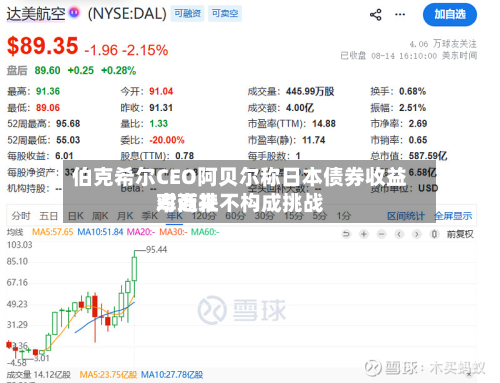The width and height of the screenshot is (500, 383).
Task: Select the 日K chart tab
Action: tap(76, 216)
